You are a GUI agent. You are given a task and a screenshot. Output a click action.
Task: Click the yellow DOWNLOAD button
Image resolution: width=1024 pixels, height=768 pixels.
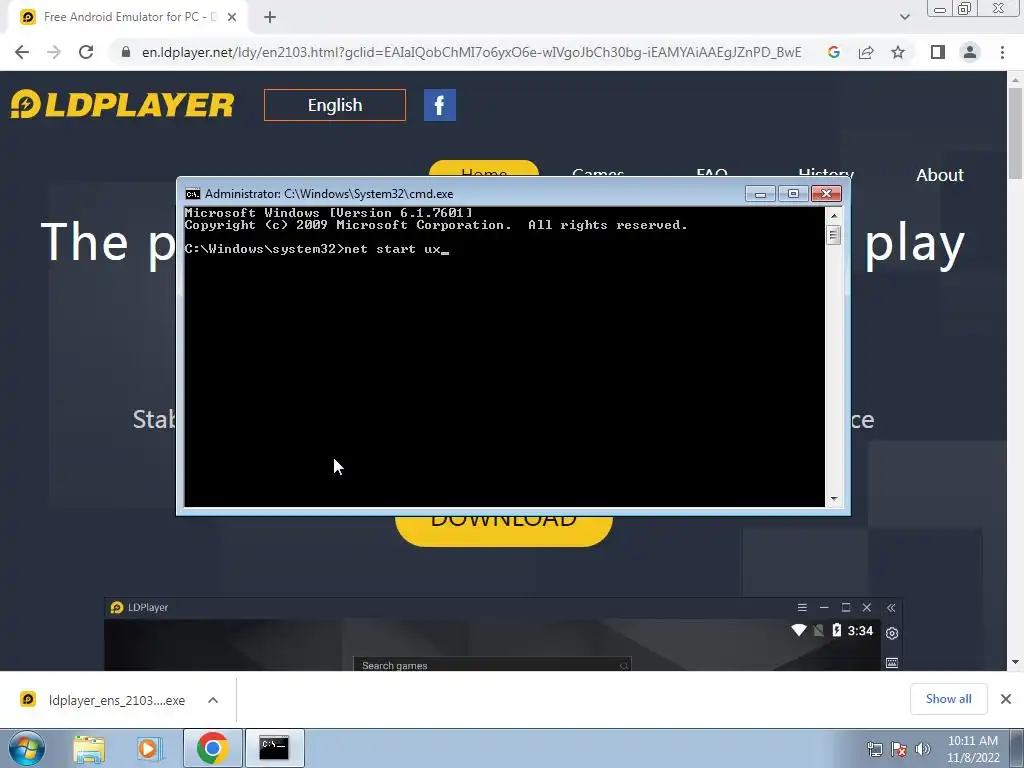coord(504,530)
